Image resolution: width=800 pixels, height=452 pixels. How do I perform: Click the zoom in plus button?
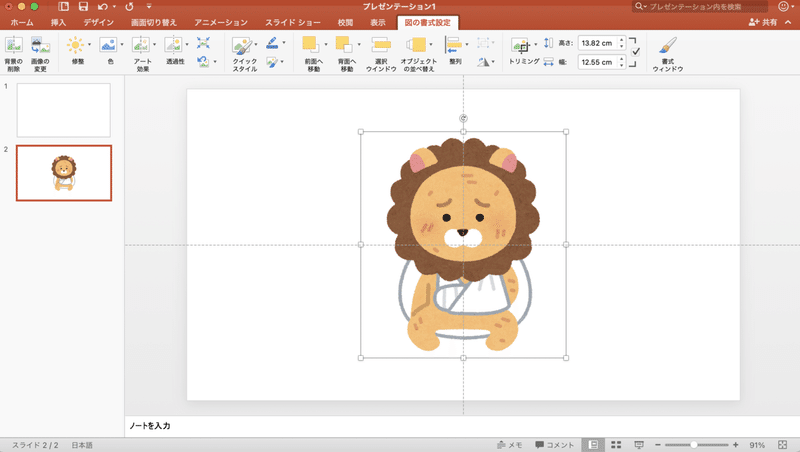[735, 445]
